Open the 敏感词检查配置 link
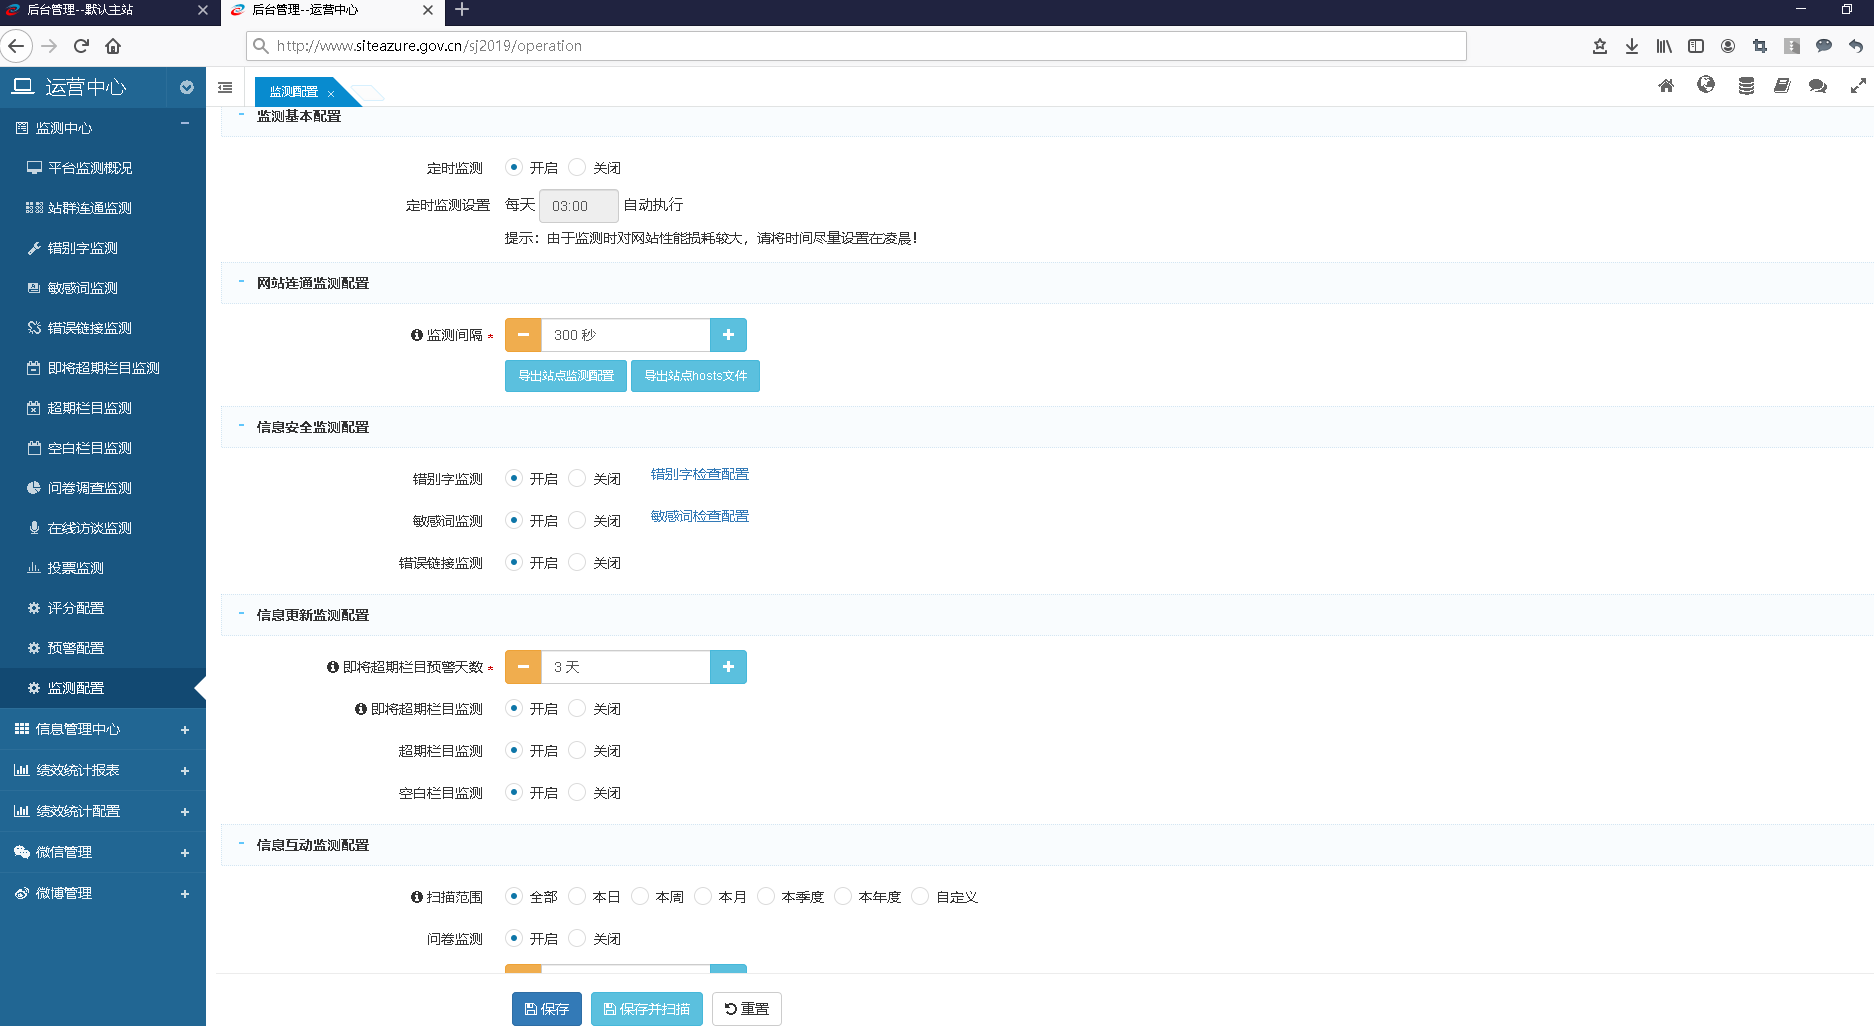 coord(699,516)
